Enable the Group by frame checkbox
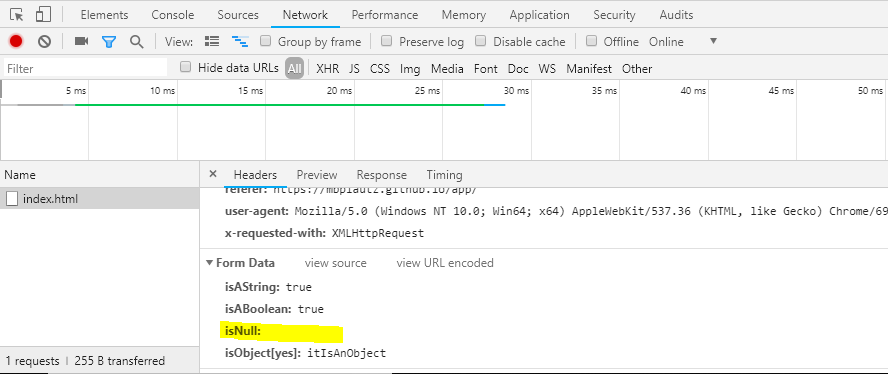The width and height of the screenshot is (888, 374). [265, 41]
